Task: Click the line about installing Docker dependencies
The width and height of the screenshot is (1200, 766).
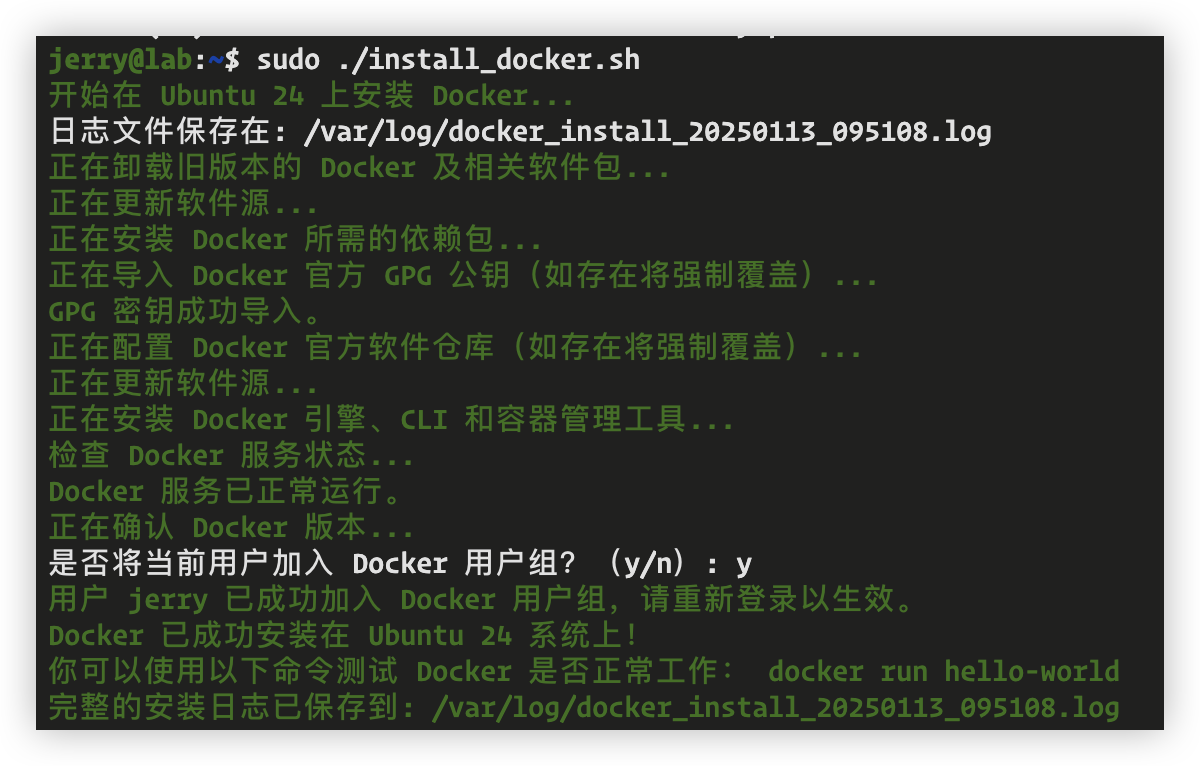Action: 295,240
